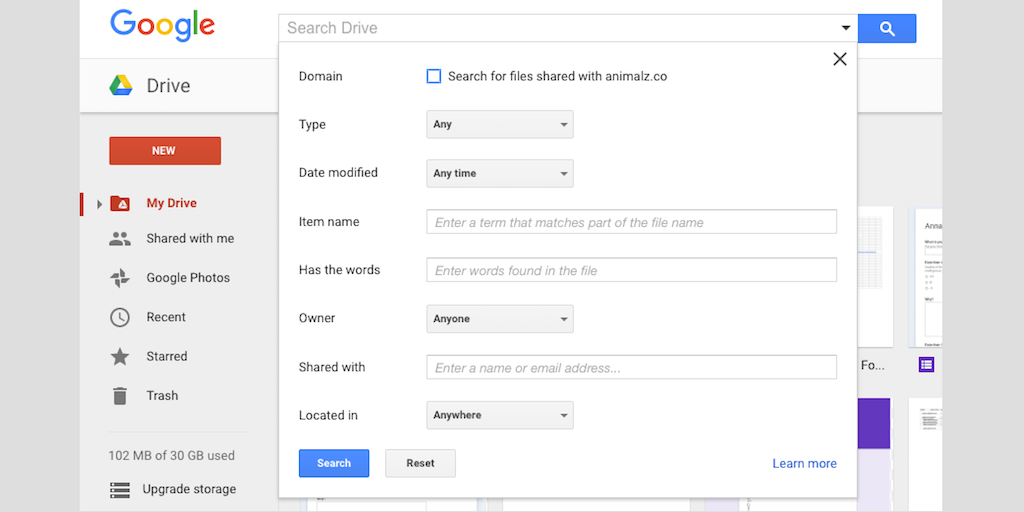Click the Upgrade storage icon
Viewport: 1024px width, 512px height.
tap(120, 490)
